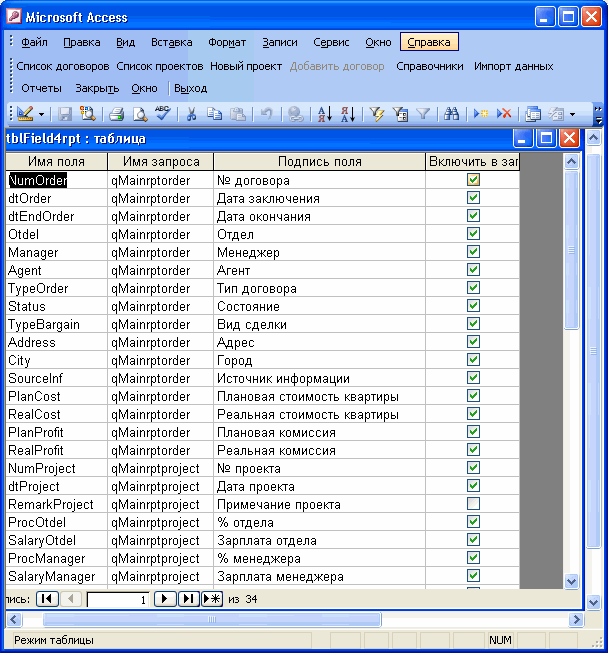Viewport: 608px width, 653px height.
Task: Open the Сервис menu
Action: 331,42
